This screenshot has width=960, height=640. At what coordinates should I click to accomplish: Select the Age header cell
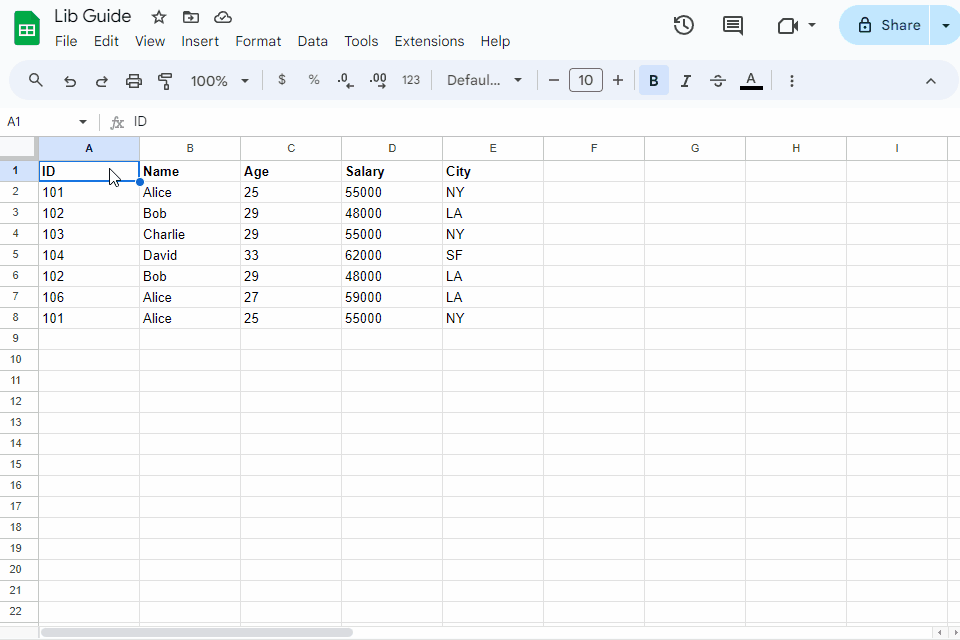tap(291, 171)
